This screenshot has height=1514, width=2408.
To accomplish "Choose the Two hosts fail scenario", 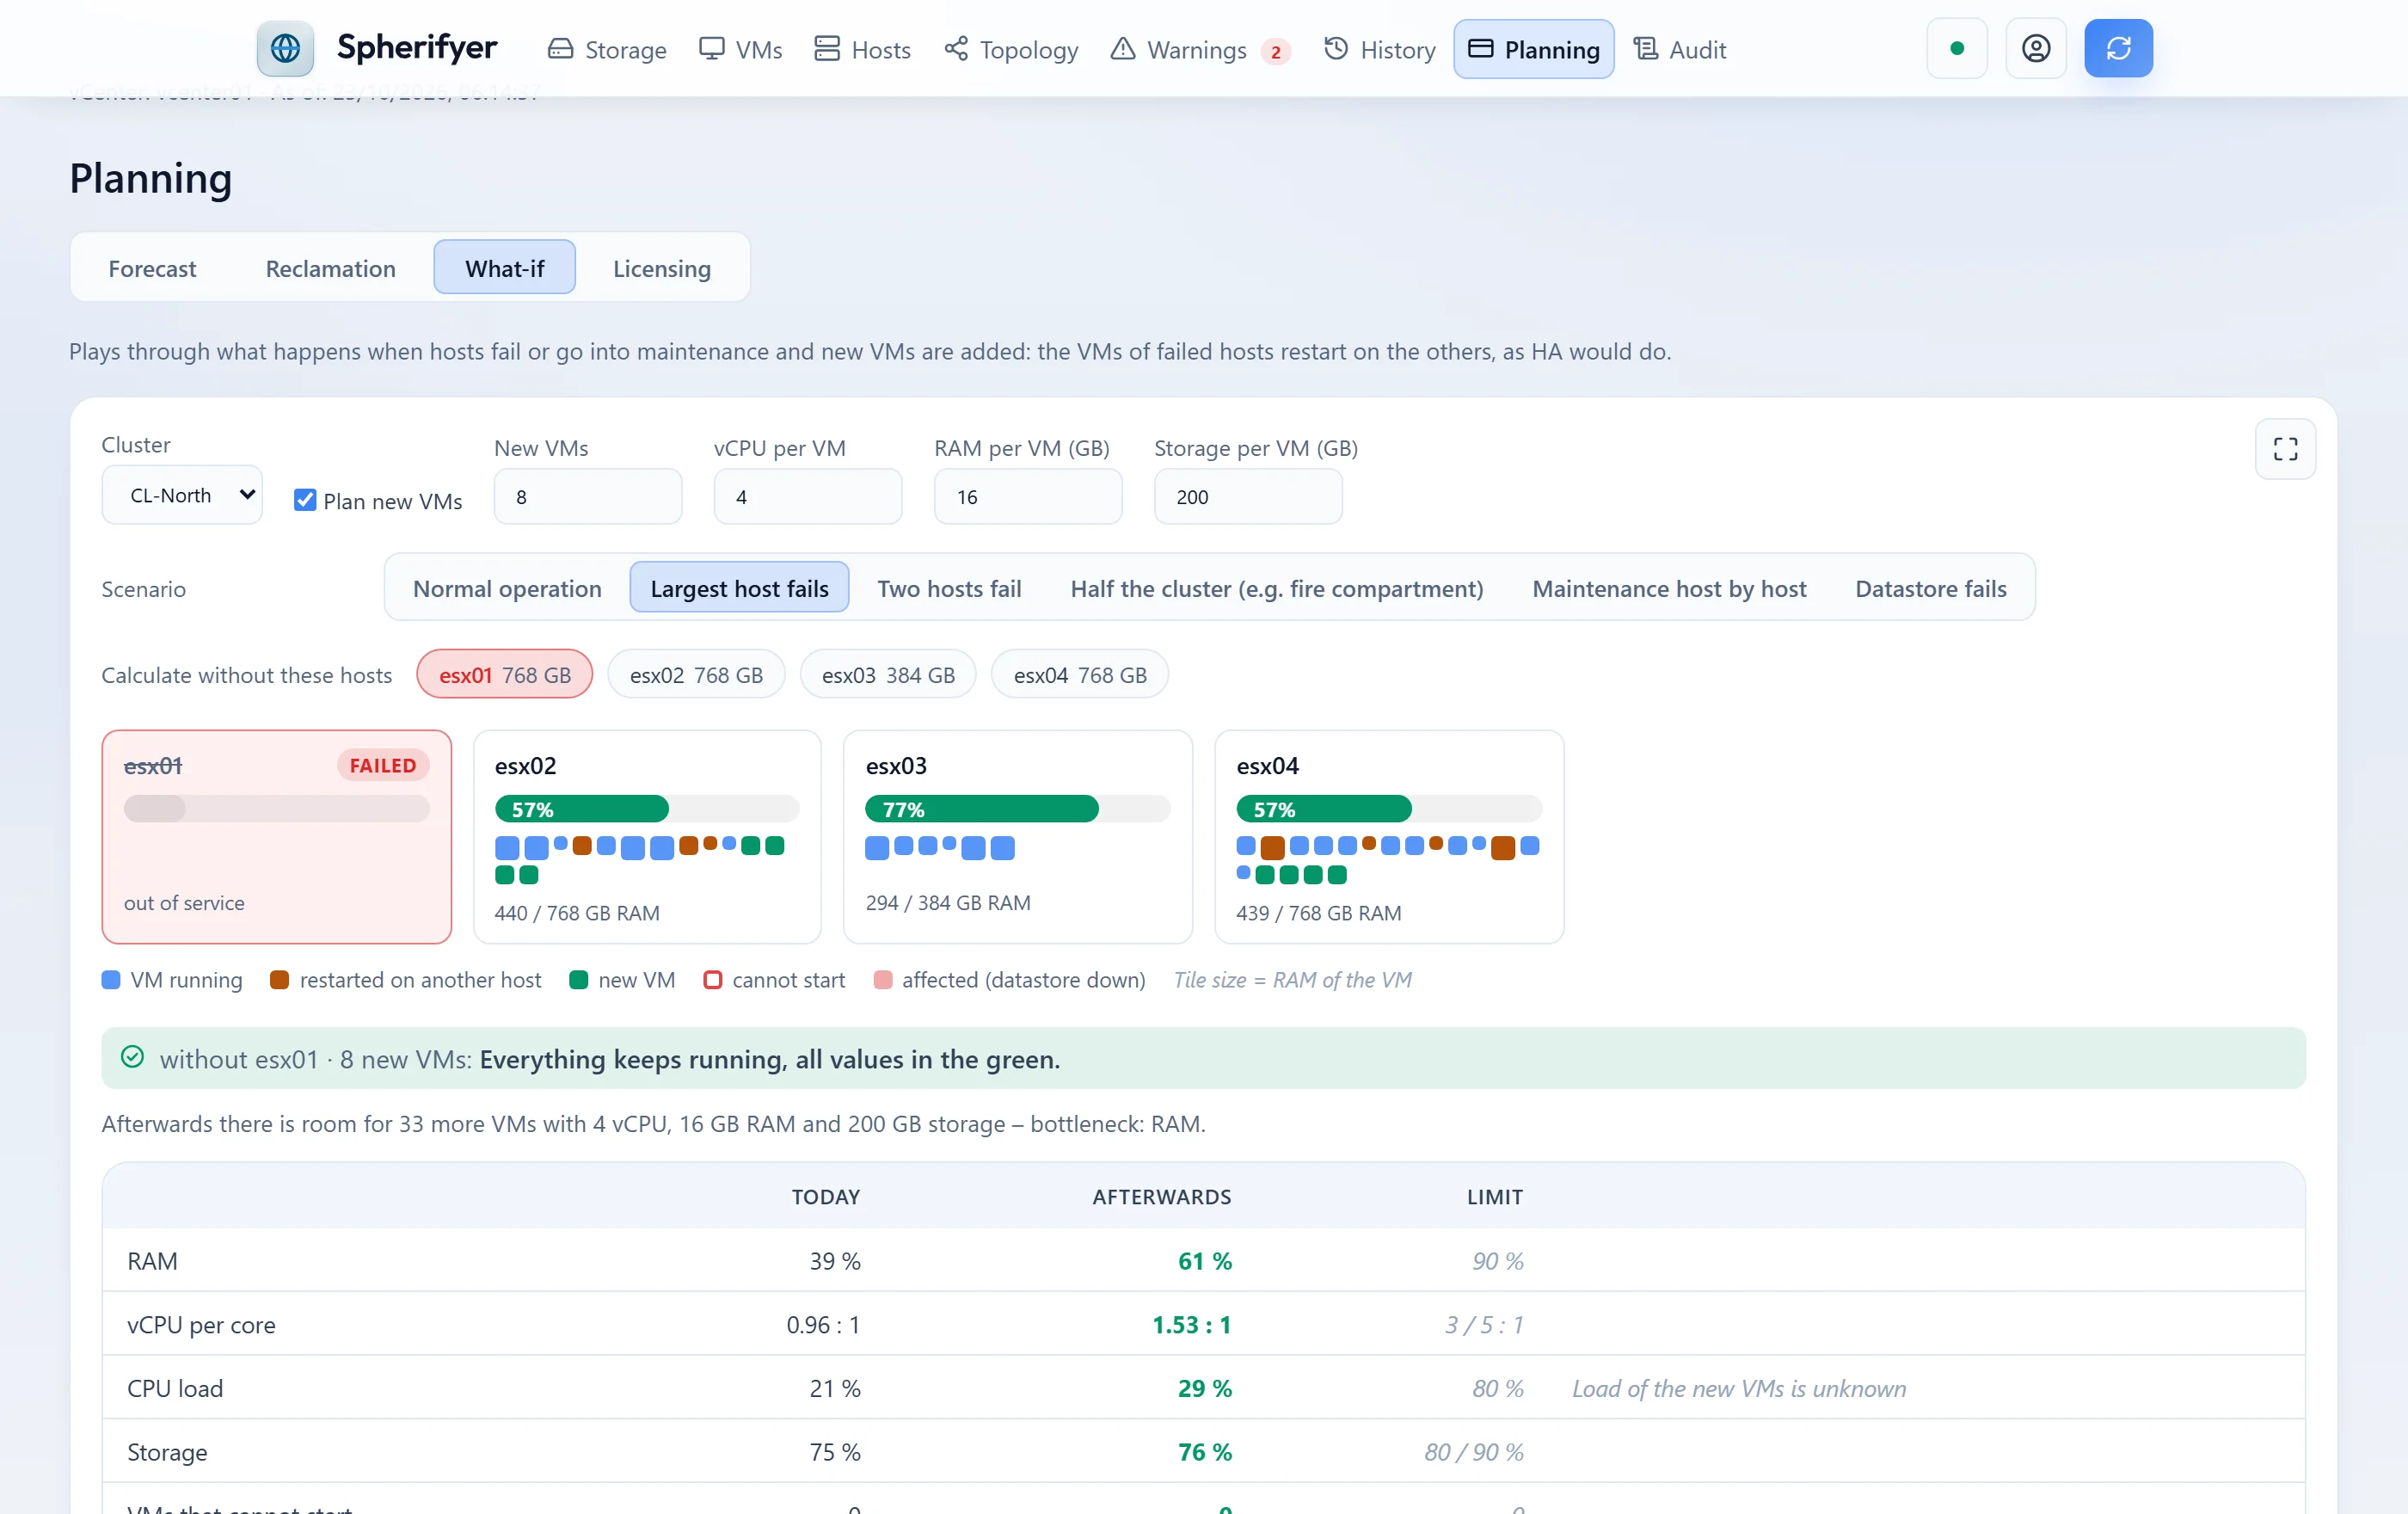I will tap(949, 588).
